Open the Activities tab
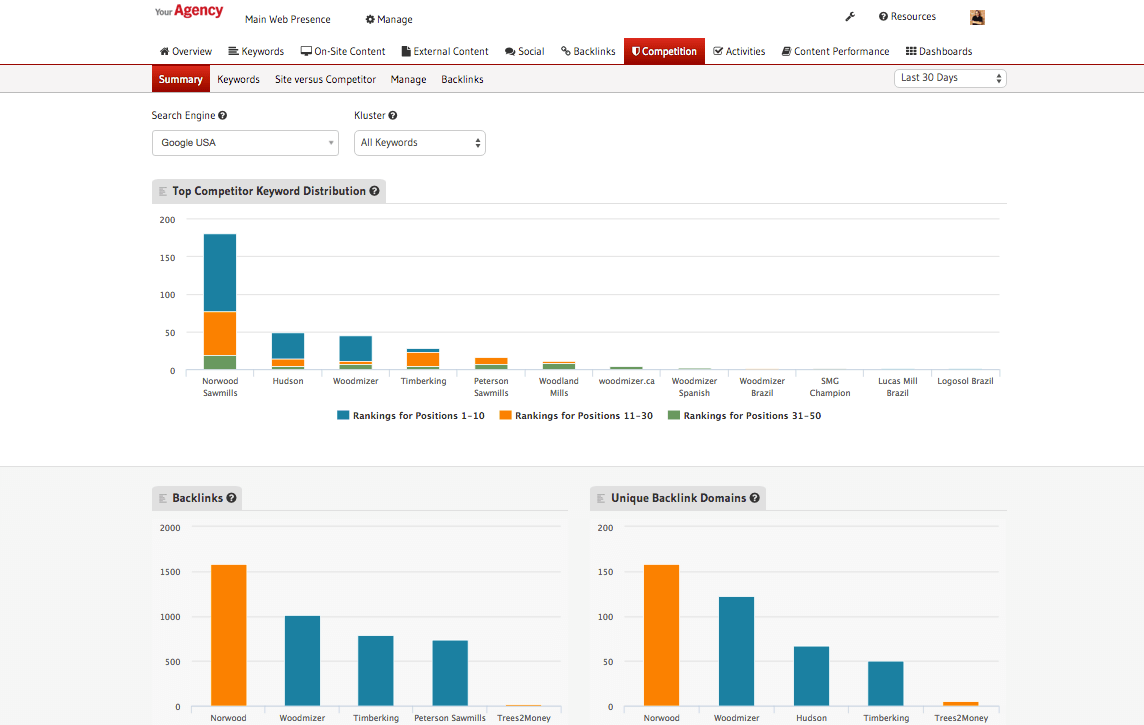This screenshot has height=725, width=1144. point(739,51)
